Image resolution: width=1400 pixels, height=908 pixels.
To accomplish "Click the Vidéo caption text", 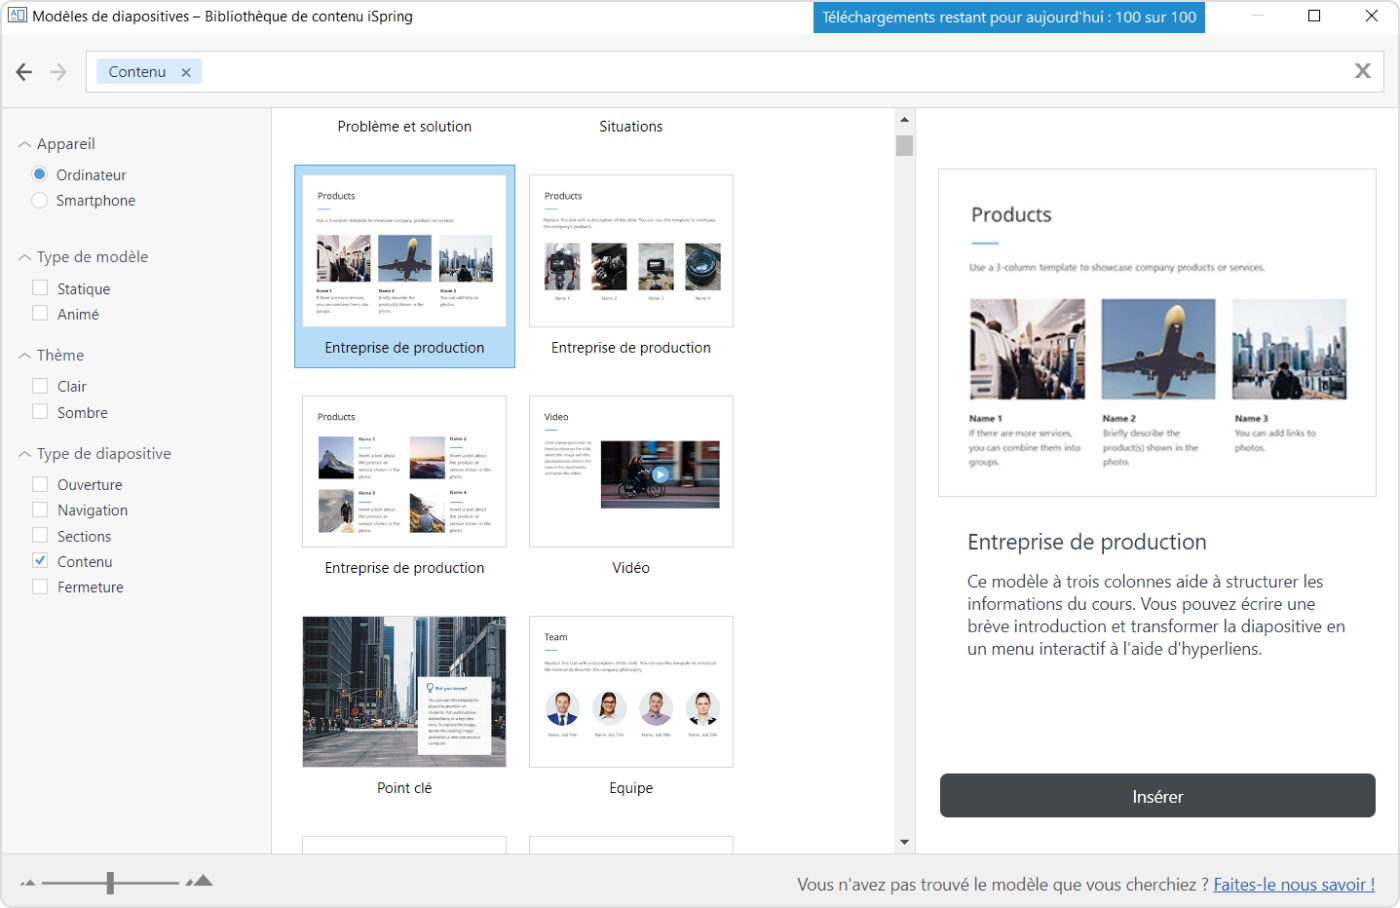I will pos(631,567).
